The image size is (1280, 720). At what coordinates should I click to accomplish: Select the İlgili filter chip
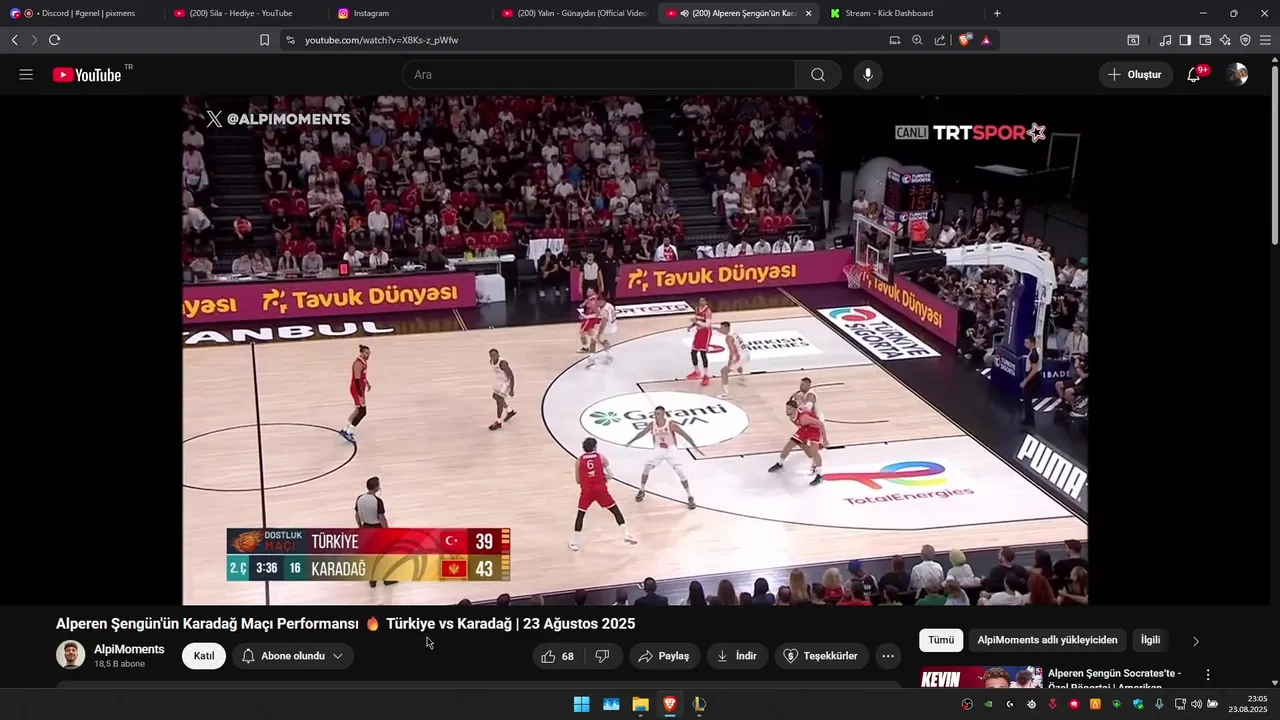point(1150,640)
